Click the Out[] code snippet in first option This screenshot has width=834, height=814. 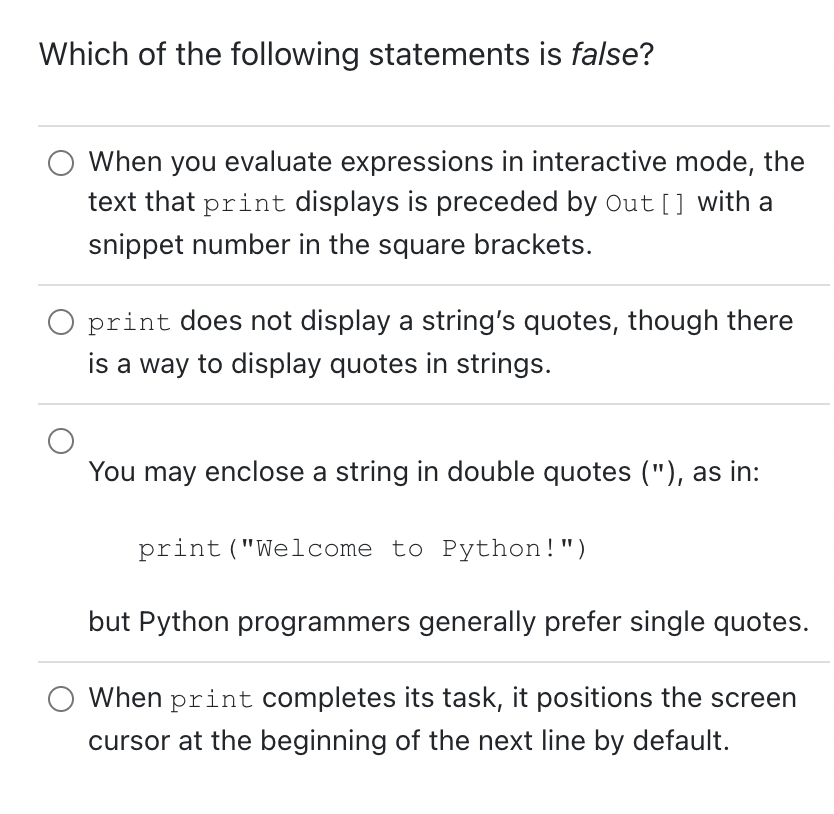(x=646, y=203)
